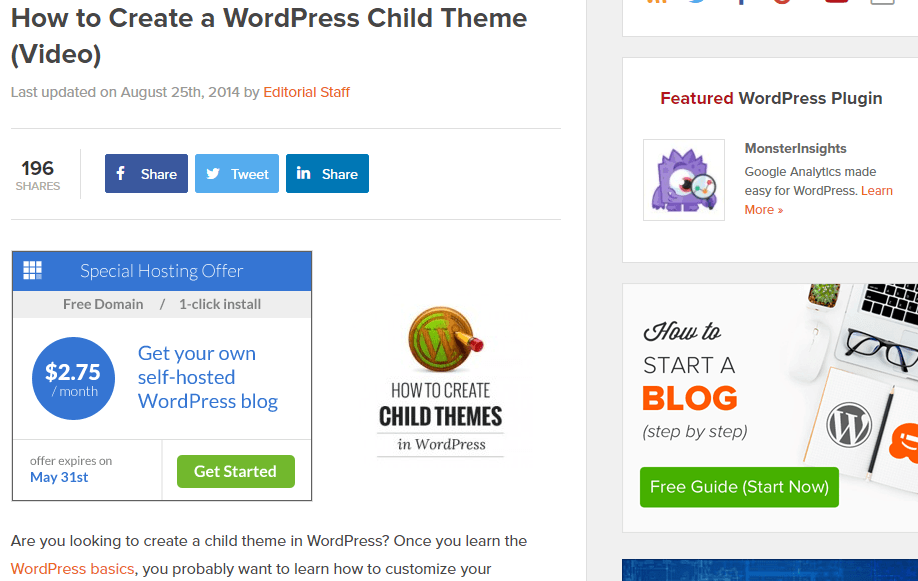Click the $2.75 per month price circle
The height and width of the screenshot is (581, 918).
click(x=73, y=378)
